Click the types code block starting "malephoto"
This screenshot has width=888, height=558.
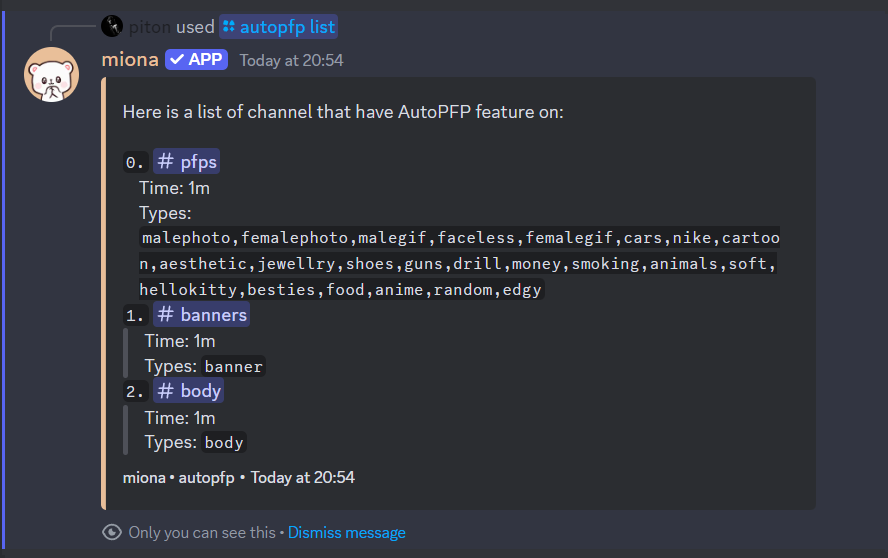[x=459, y=263]
